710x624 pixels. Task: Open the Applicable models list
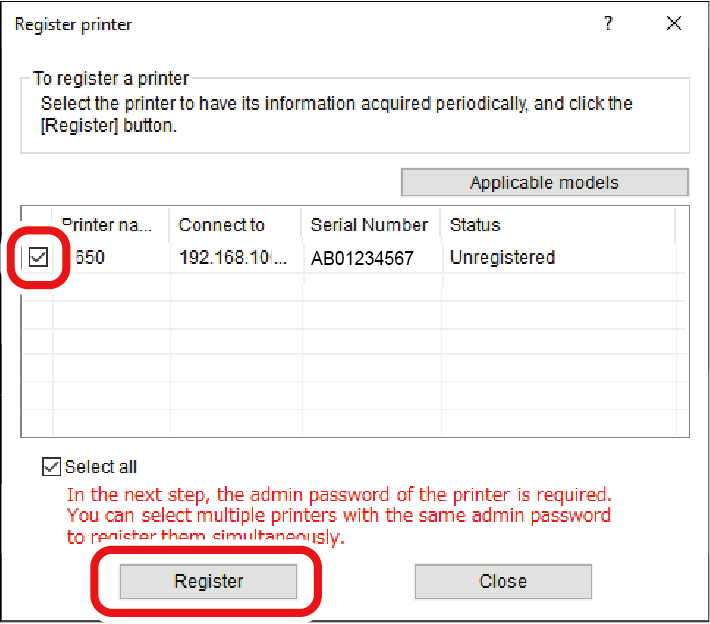pos(544,182)
